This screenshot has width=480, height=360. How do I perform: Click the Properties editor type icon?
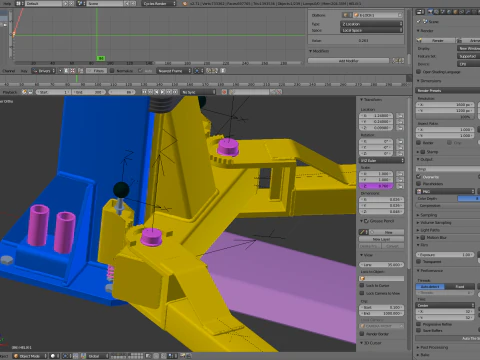[x=420, y=12]
